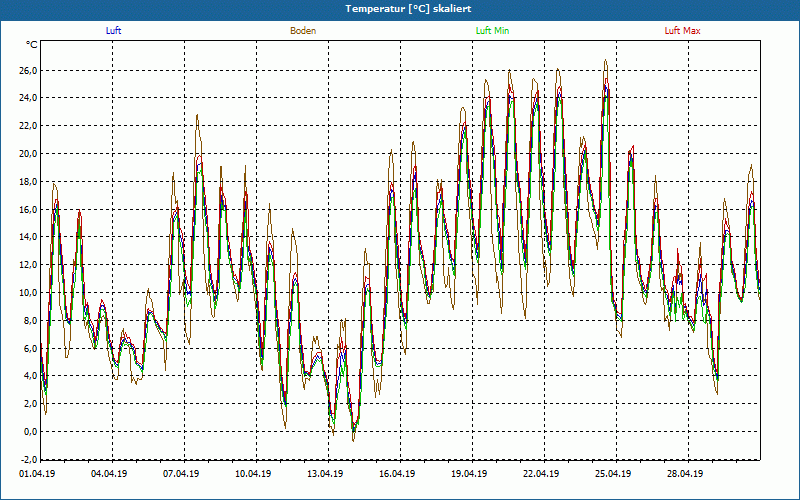Click the green Luft Min legend label

tap(492, 31)
